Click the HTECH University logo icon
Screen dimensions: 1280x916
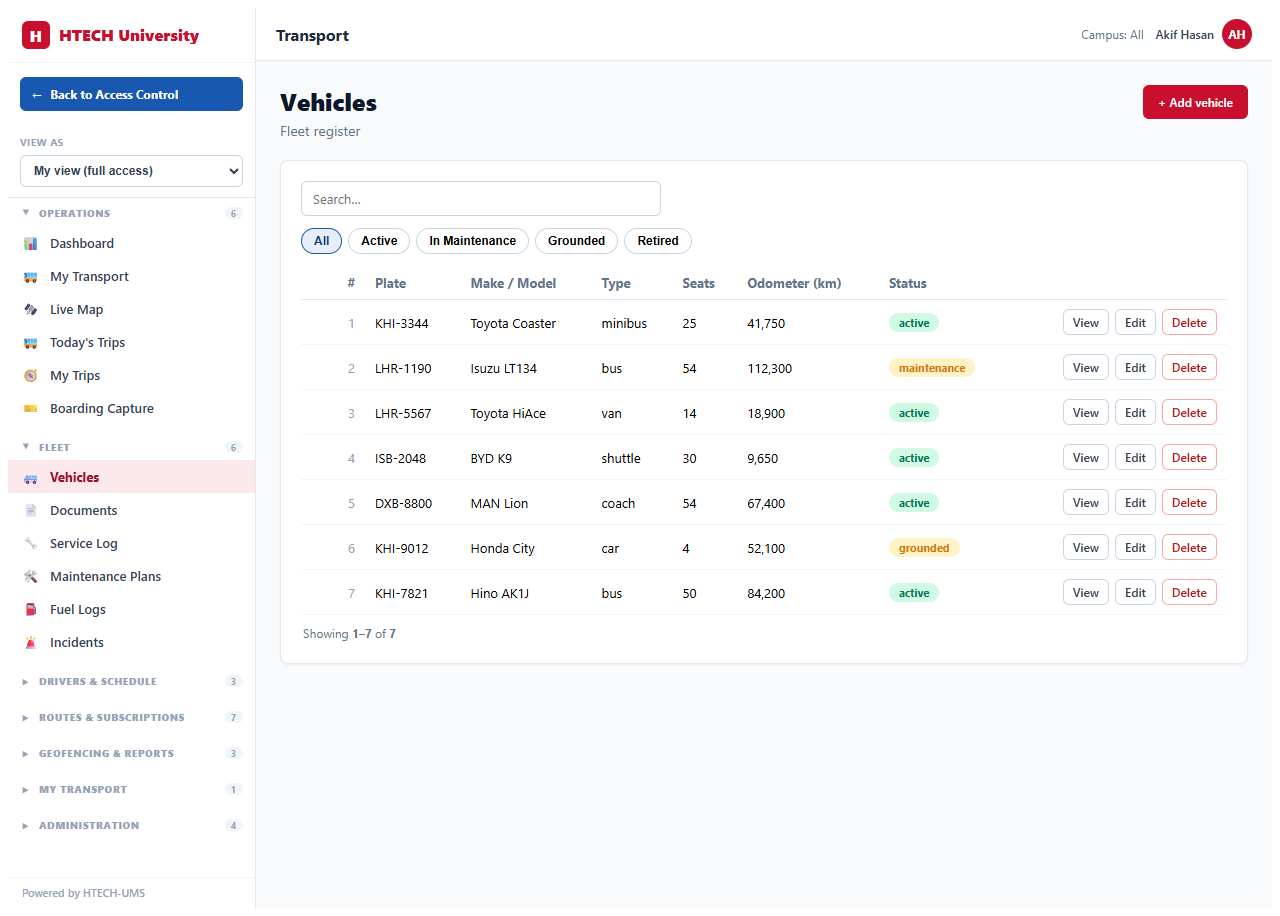pos(36,36)
